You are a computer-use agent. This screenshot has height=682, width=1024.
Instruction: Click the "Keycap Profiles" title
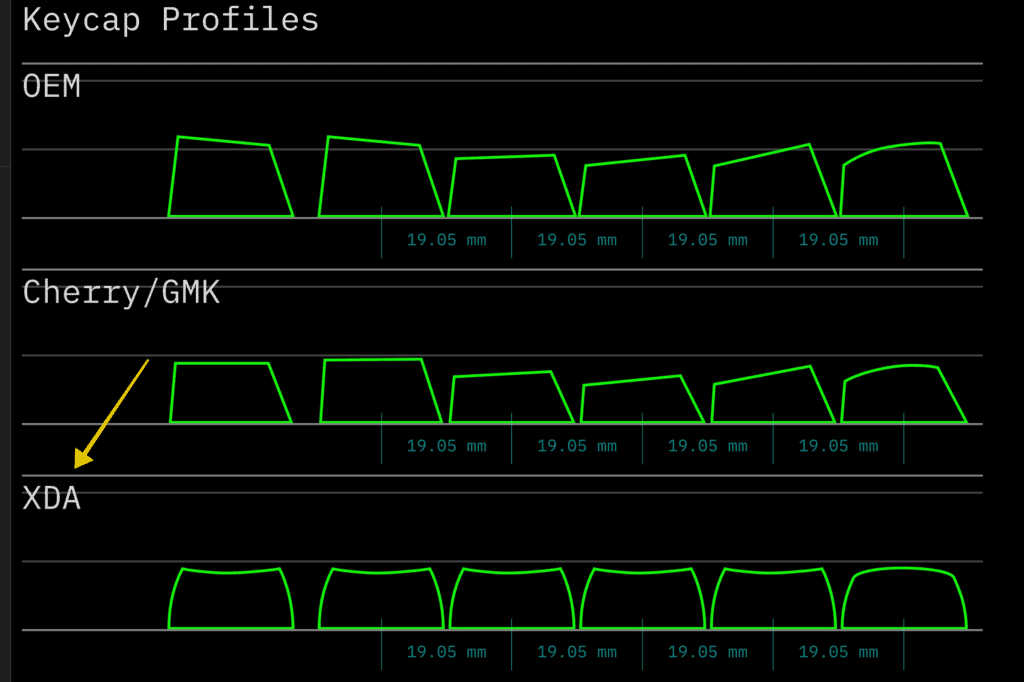(170, 20)
